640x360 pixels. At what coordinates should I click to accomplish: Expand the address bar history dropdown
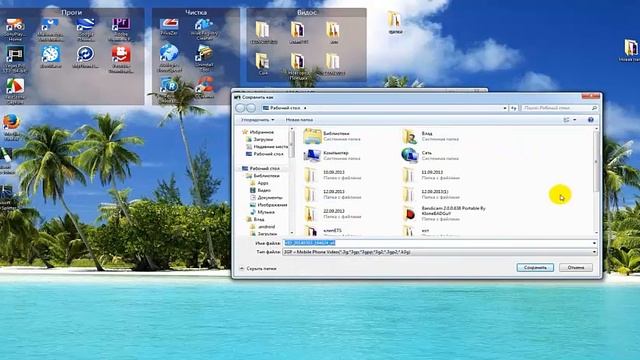[x=505, y=108]
